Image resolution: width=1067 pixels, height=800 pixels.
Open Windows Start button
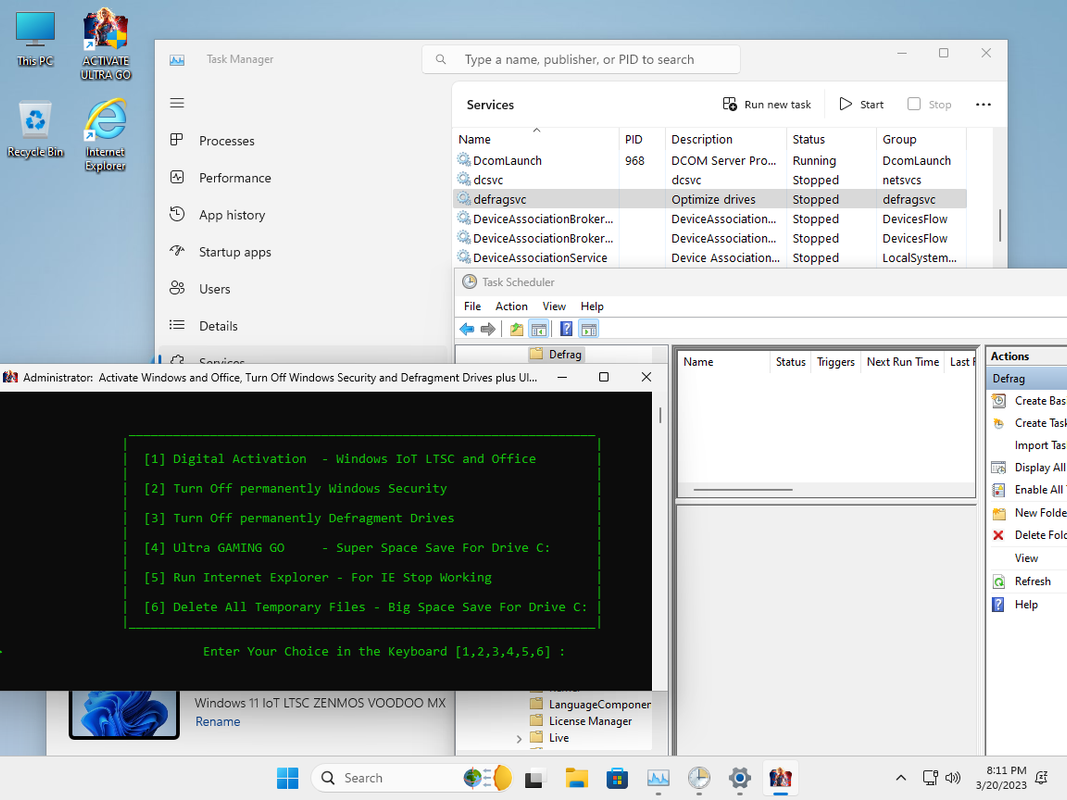coord(287,778)
